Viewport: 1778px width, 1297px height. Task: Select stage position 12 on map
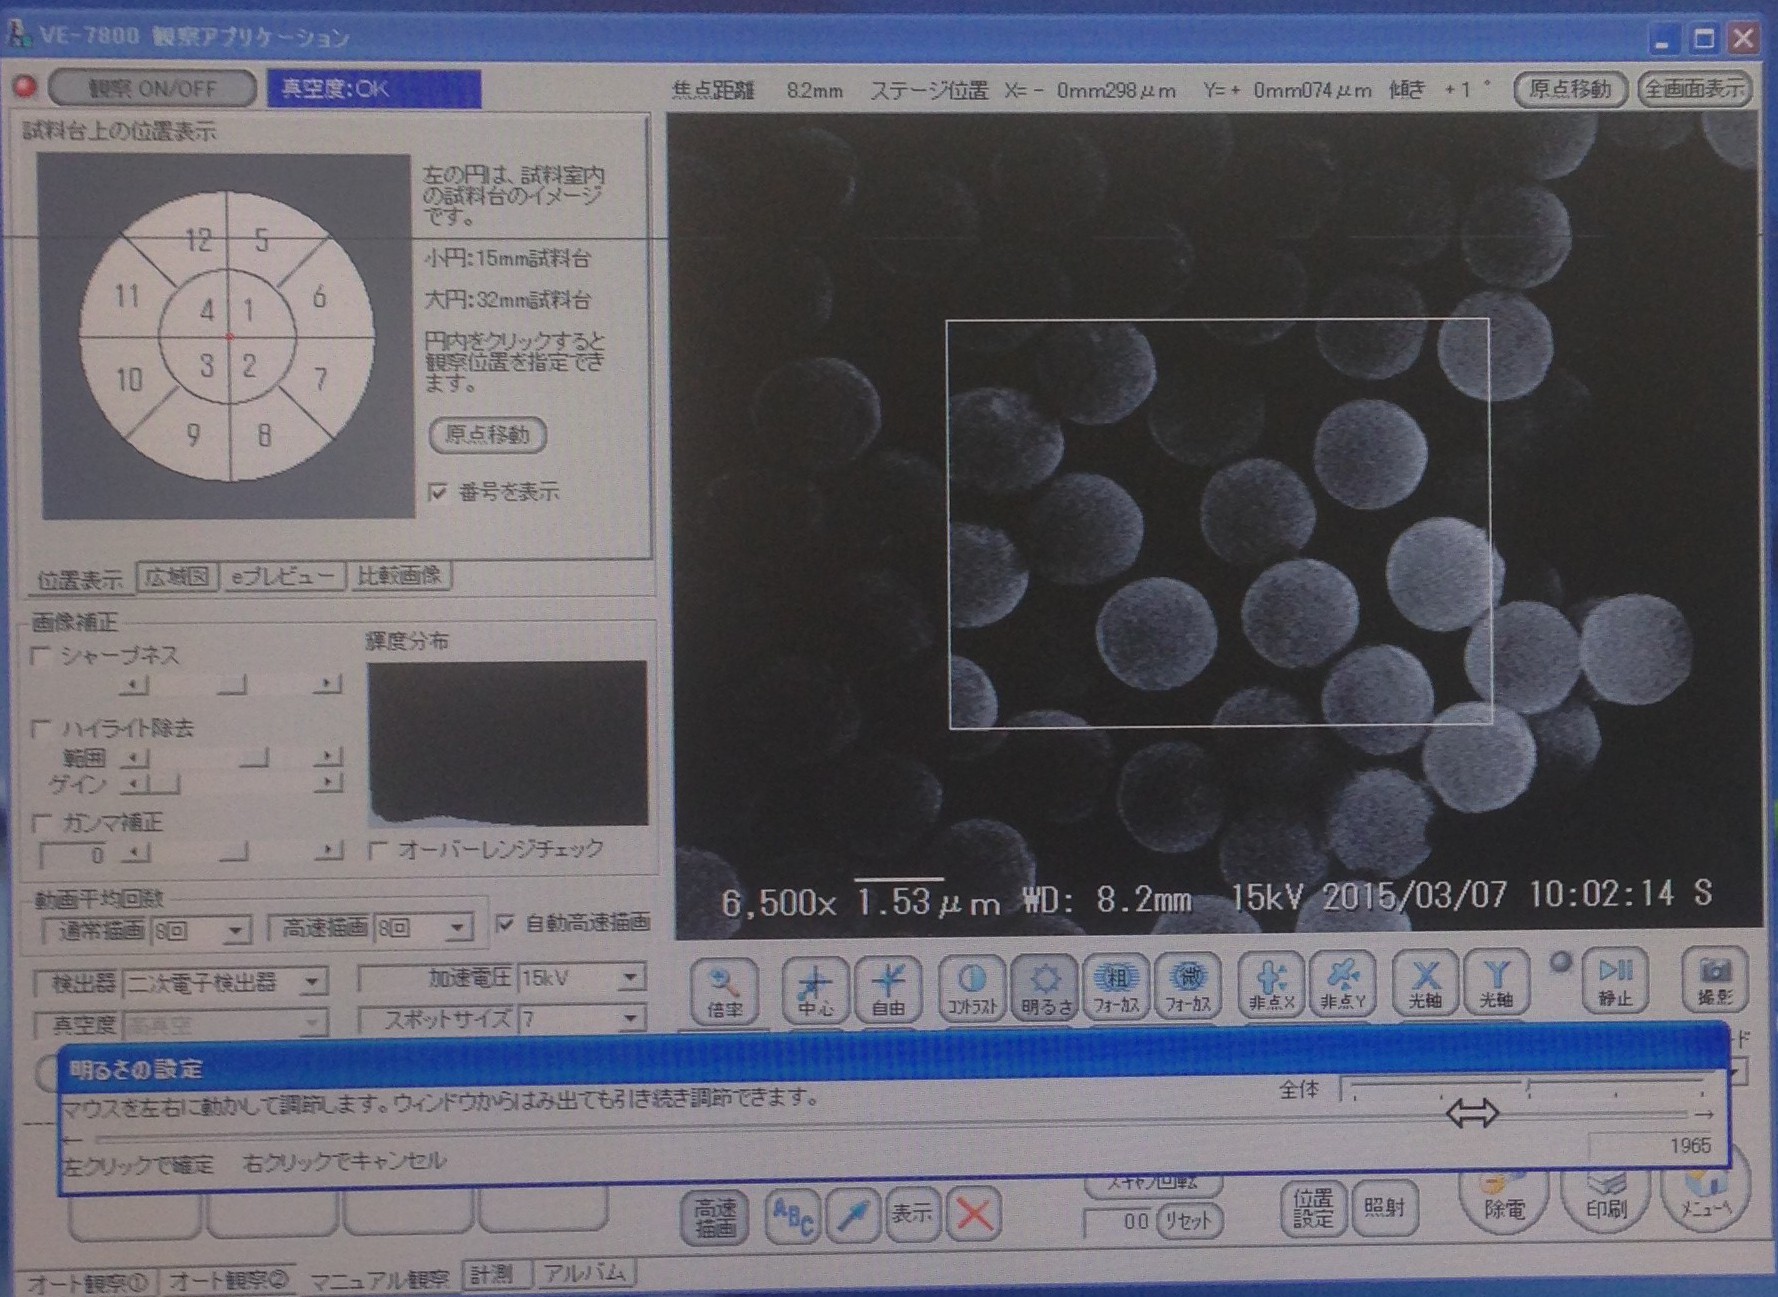coord(197,240)
